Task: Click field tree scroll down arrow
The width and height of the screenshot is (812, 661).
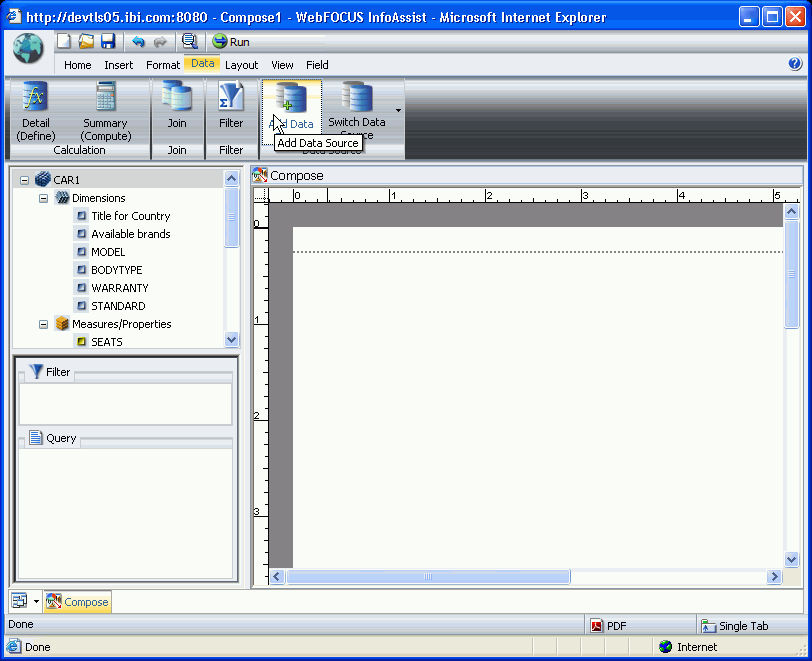Action: tap(231, 340)
